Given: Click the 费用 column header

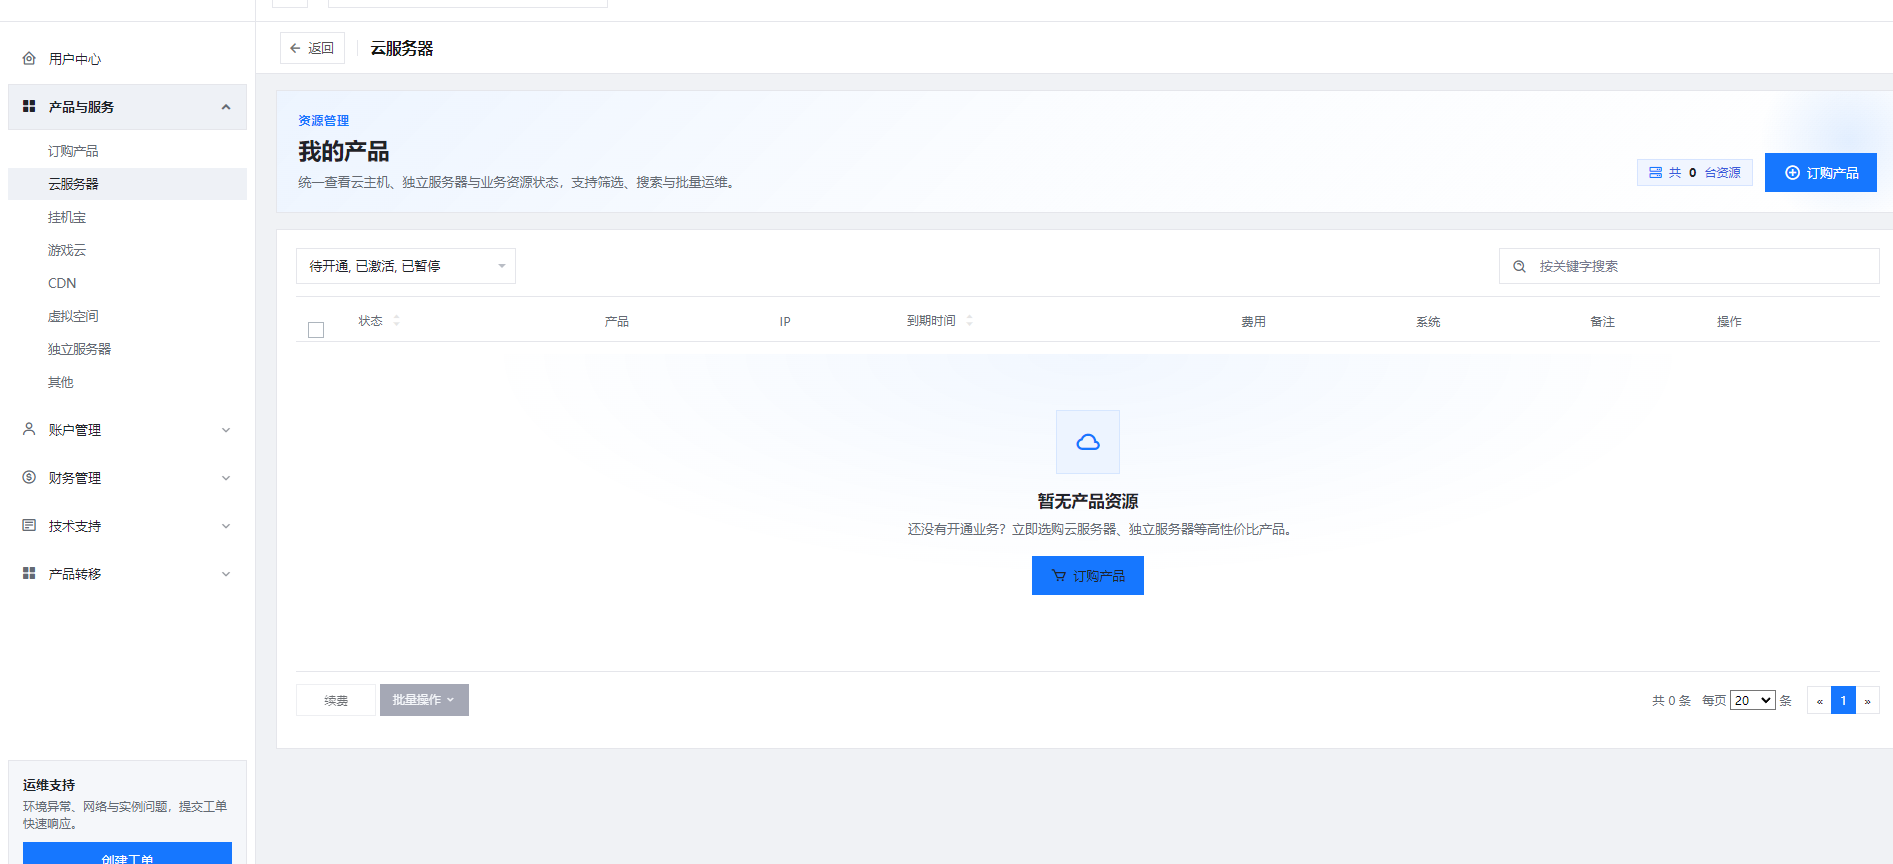Looking at the screenshot, I should (x=1254, y=321).
